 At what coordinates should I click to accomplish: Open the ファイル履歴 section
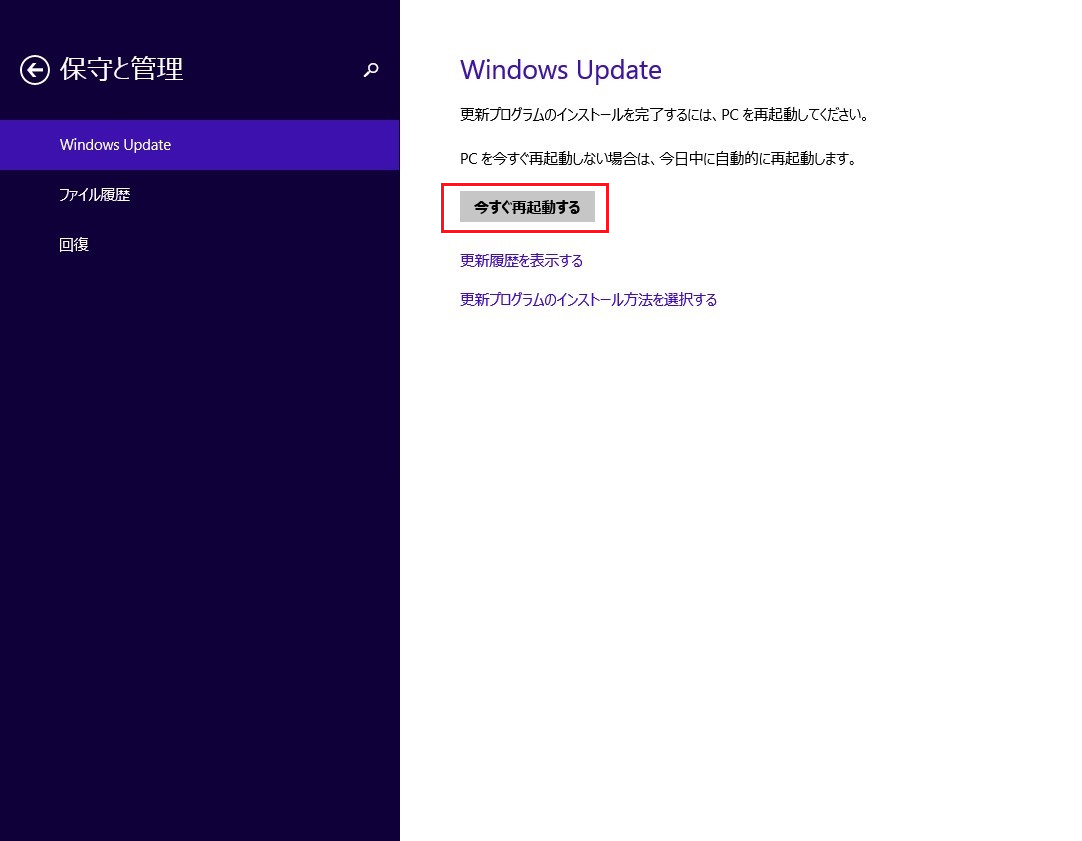coord(95,195)
